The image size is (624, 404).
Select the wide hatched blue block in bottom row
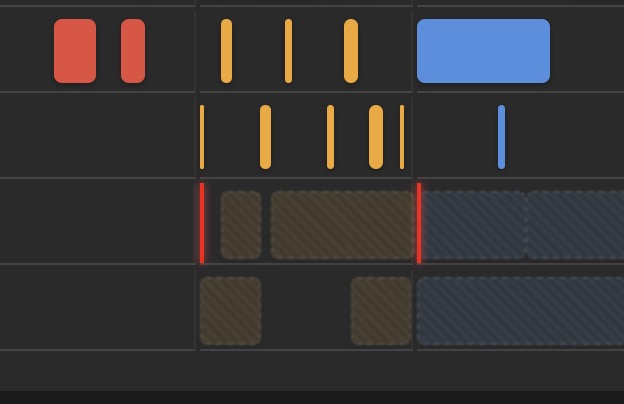pos(520,311)
